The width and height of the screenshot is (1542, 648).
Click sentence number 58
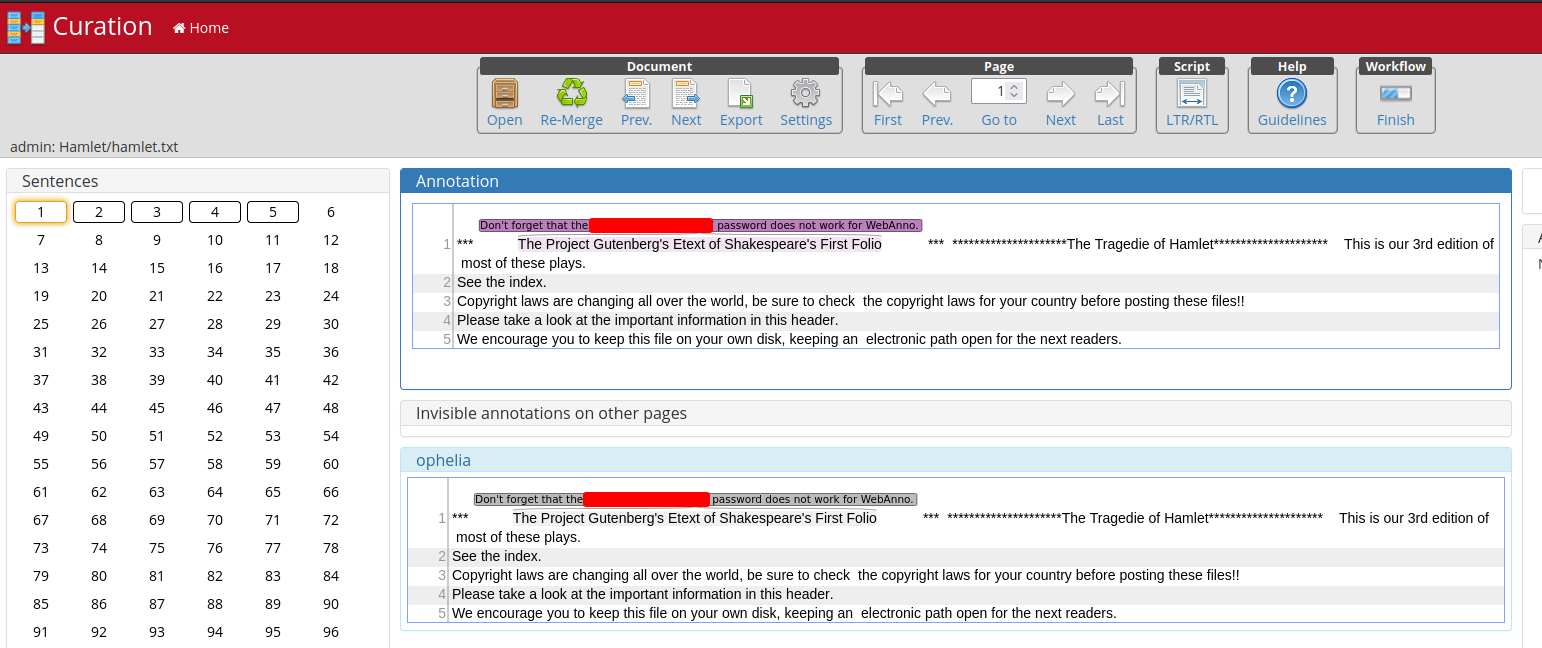(215, 464)
